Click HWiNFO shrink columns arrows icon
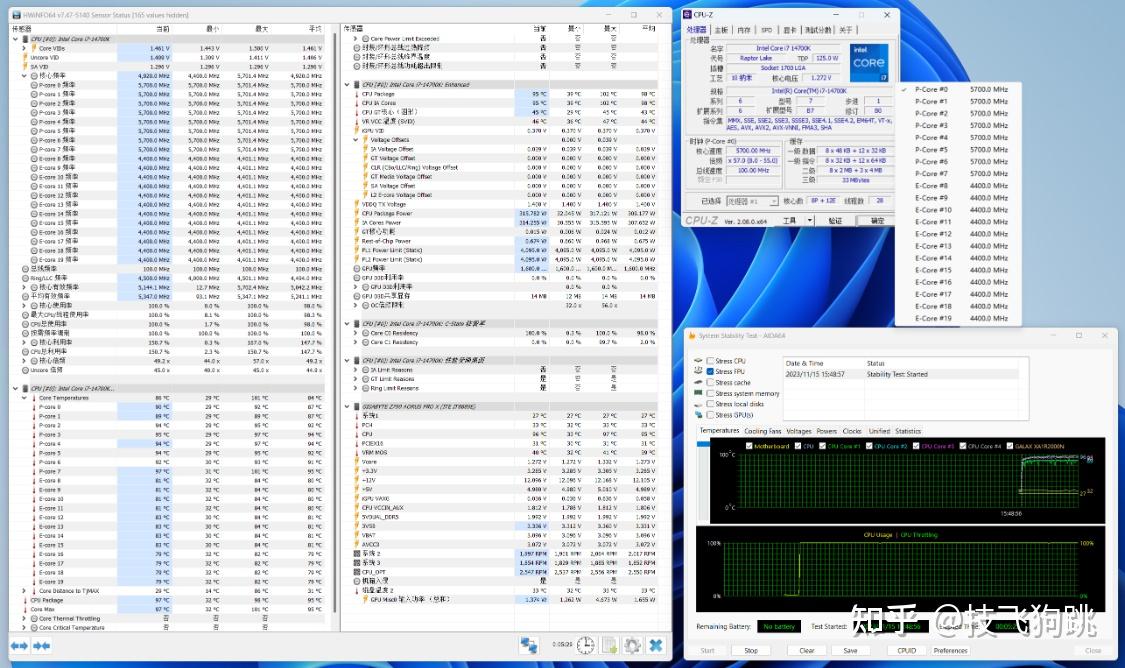Viewport: 1125px width, 668px height. 42,646
